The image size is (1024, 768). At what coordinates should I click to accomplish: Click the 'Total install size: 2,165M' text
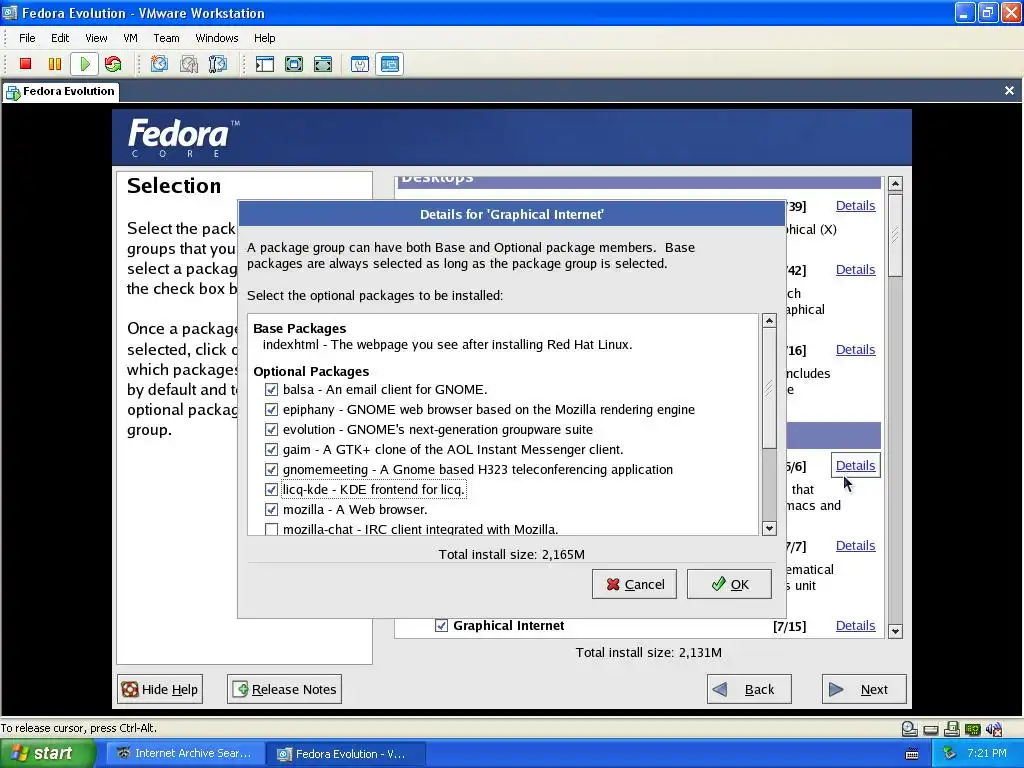(511, 554)
